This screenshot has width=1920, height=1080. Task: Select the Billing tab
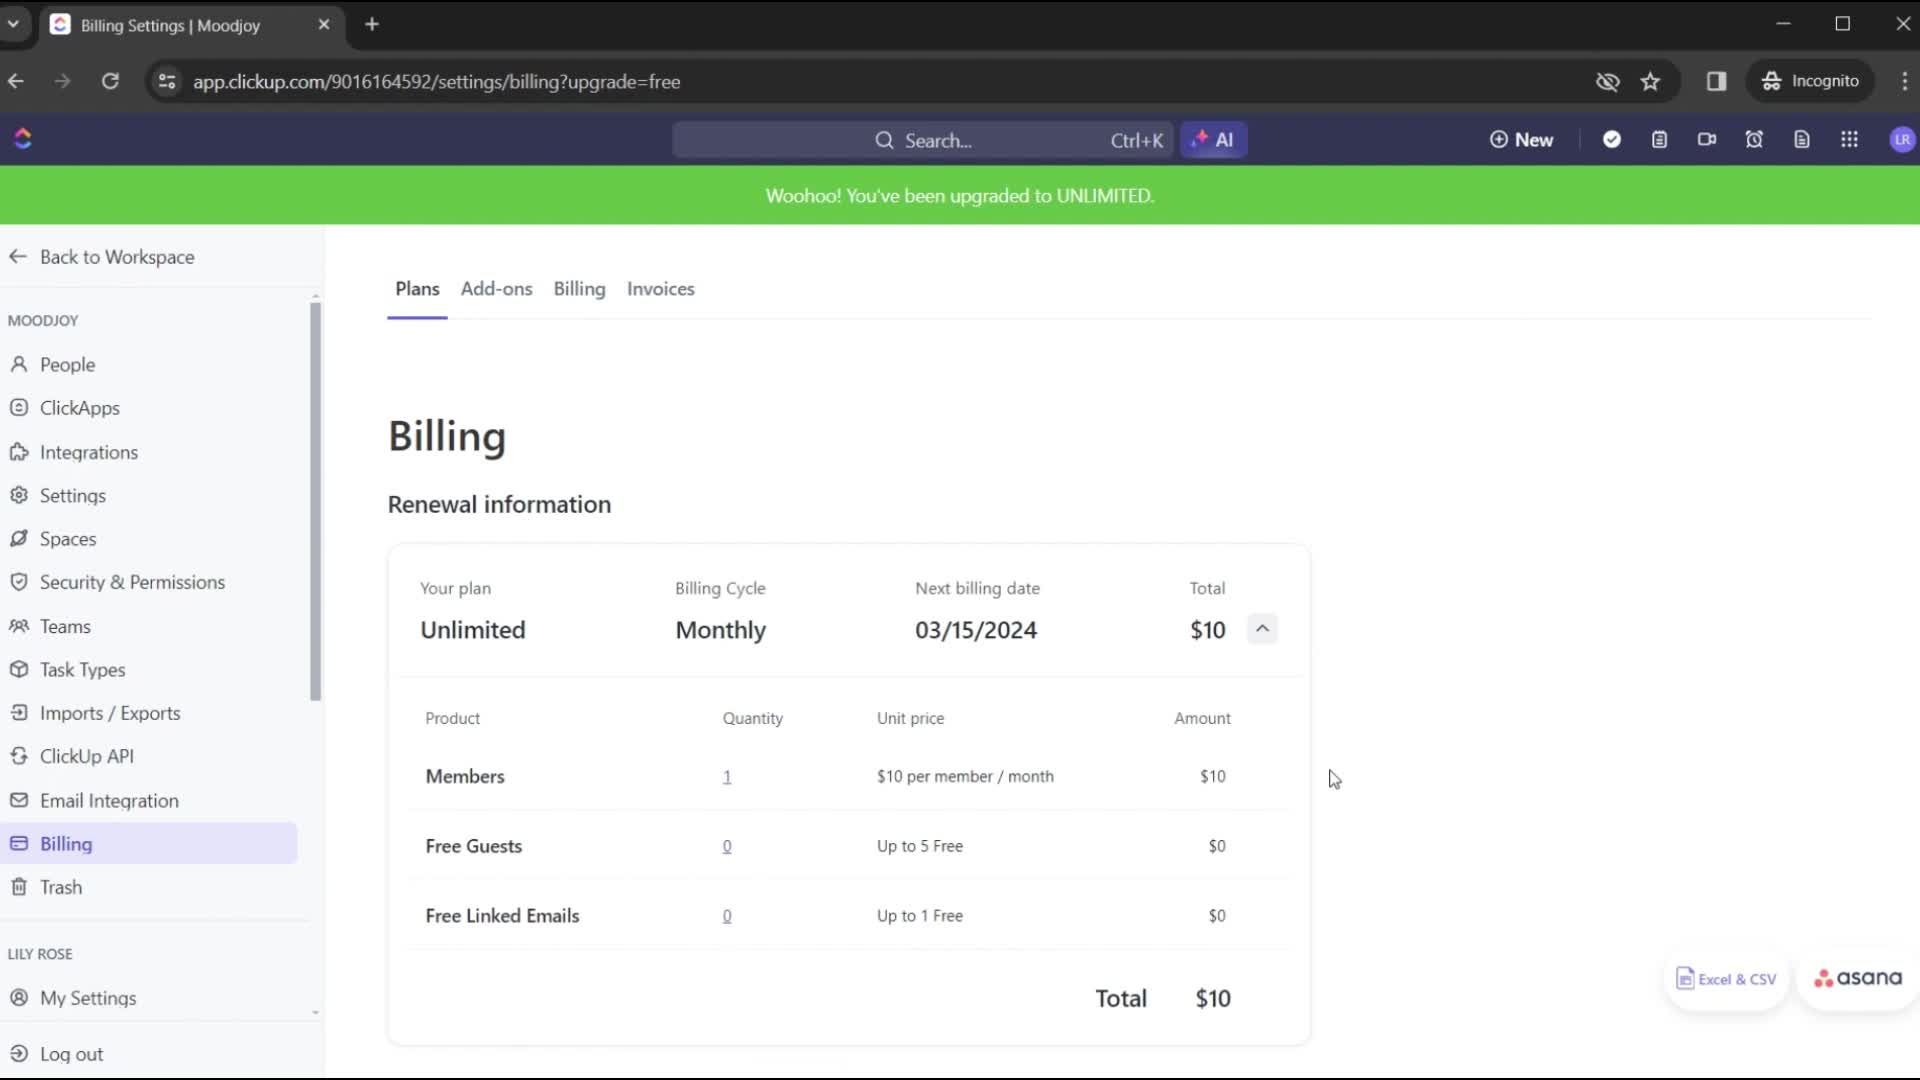click(x=579, y=289)
